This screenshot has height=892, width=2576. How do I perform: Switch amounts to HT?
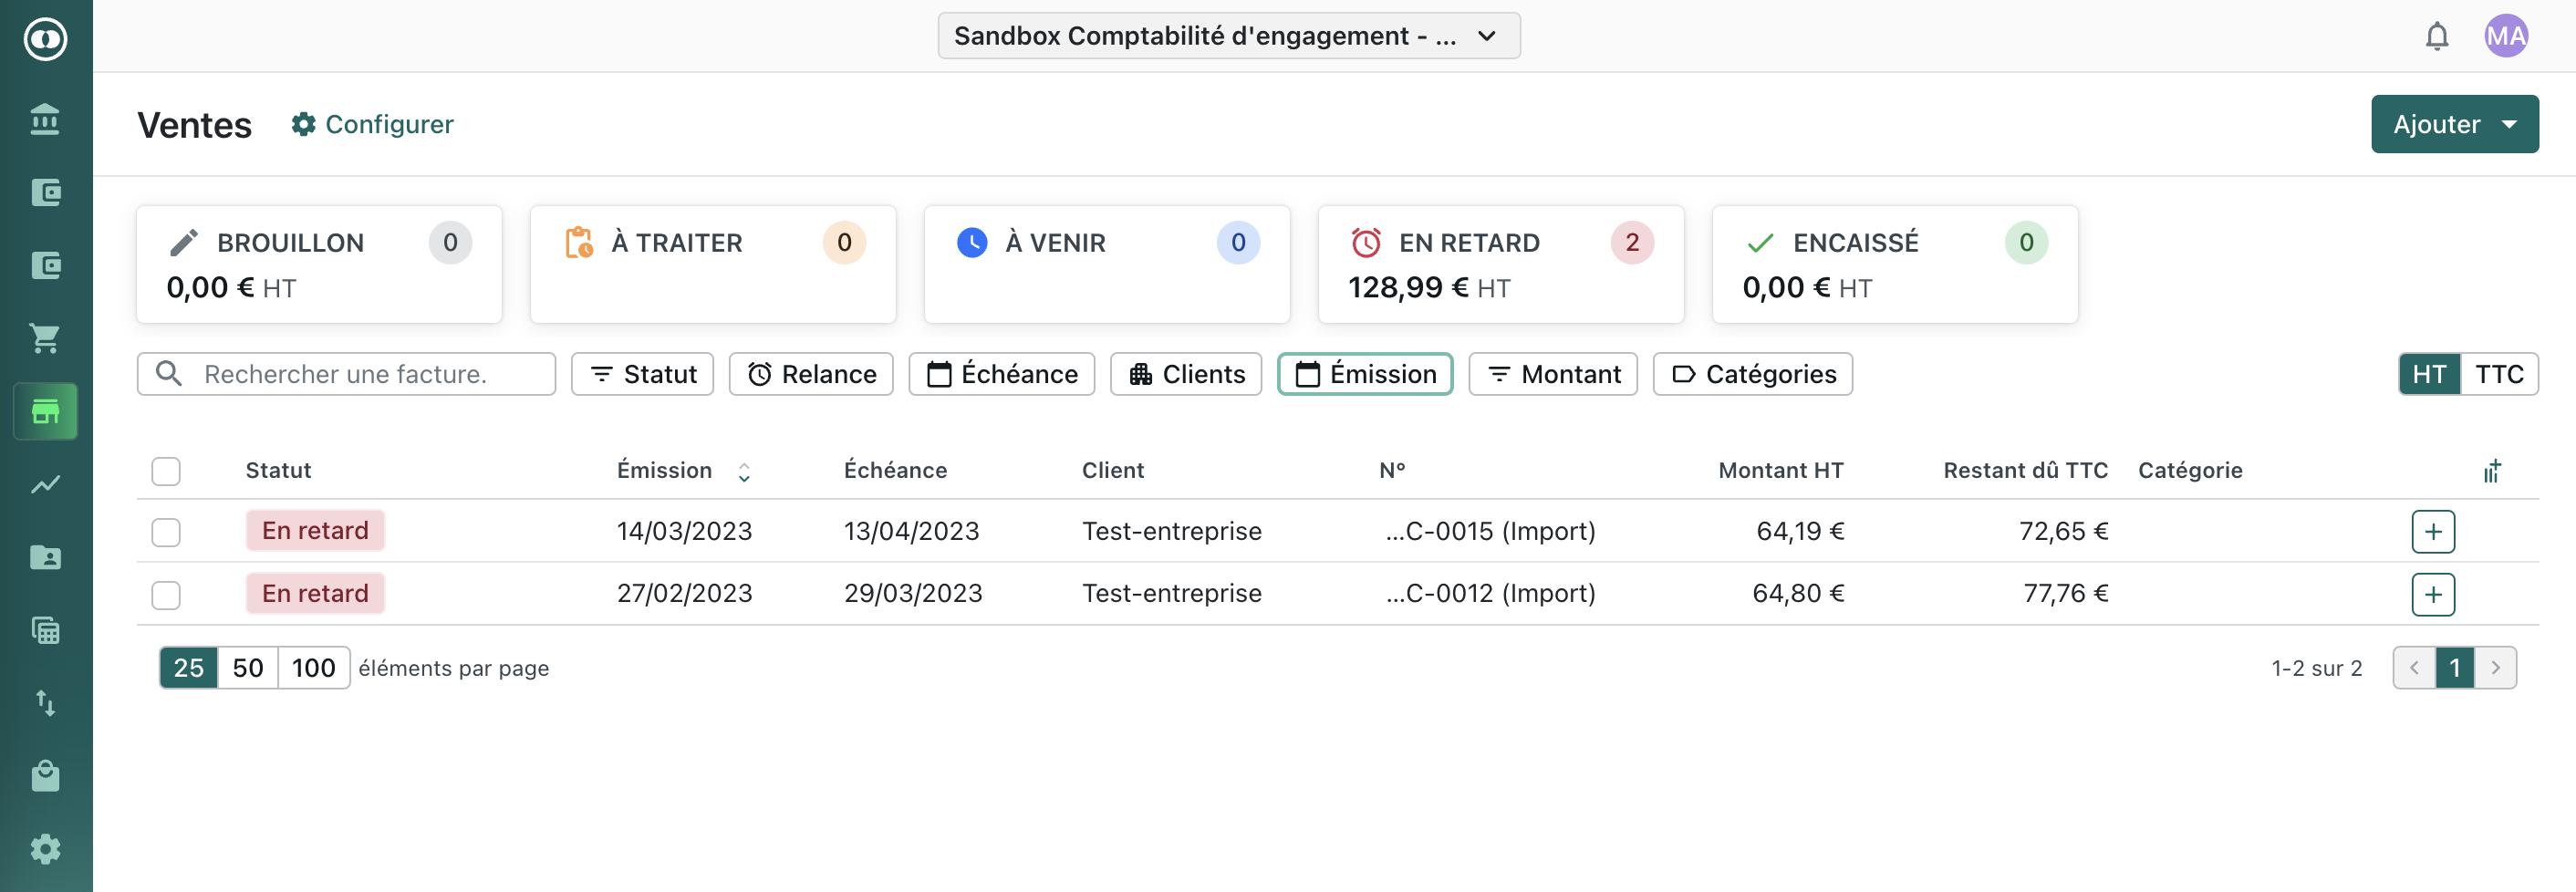pos(2429,374)
